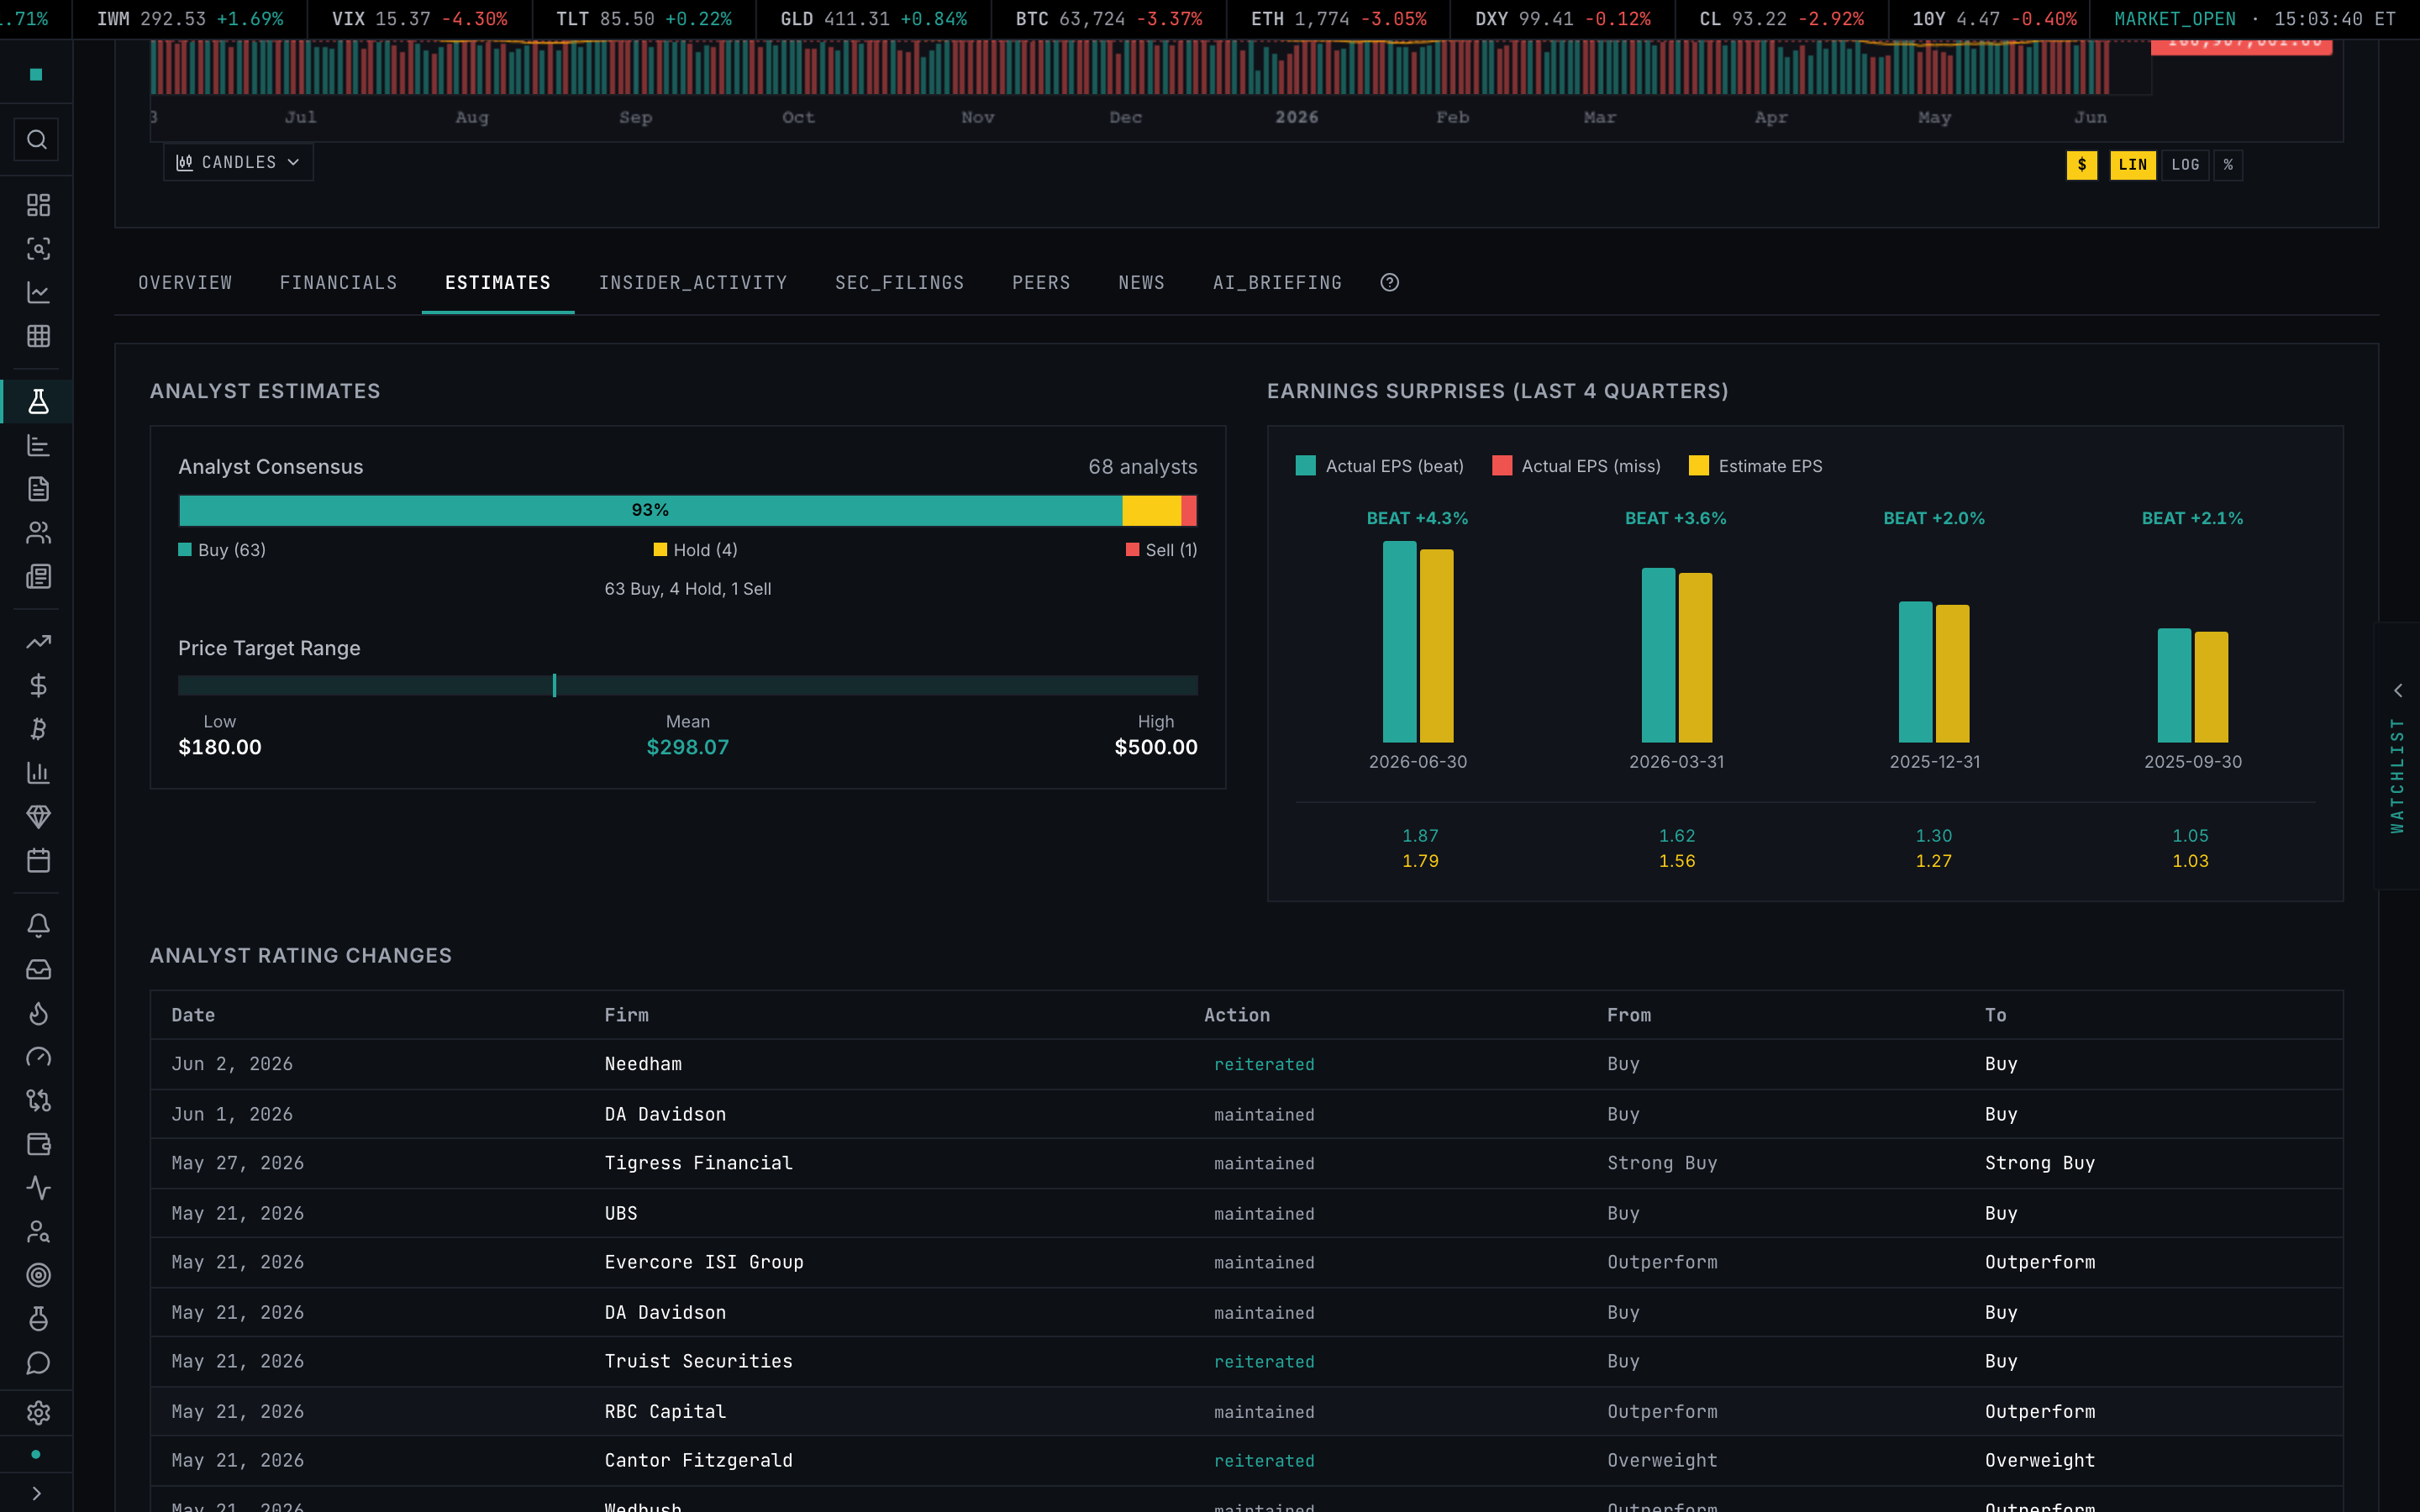This screenshot has height=1512, width=2420.
Task: Switch to the OVERVIEW tab
Action: (x=185, y=283)
